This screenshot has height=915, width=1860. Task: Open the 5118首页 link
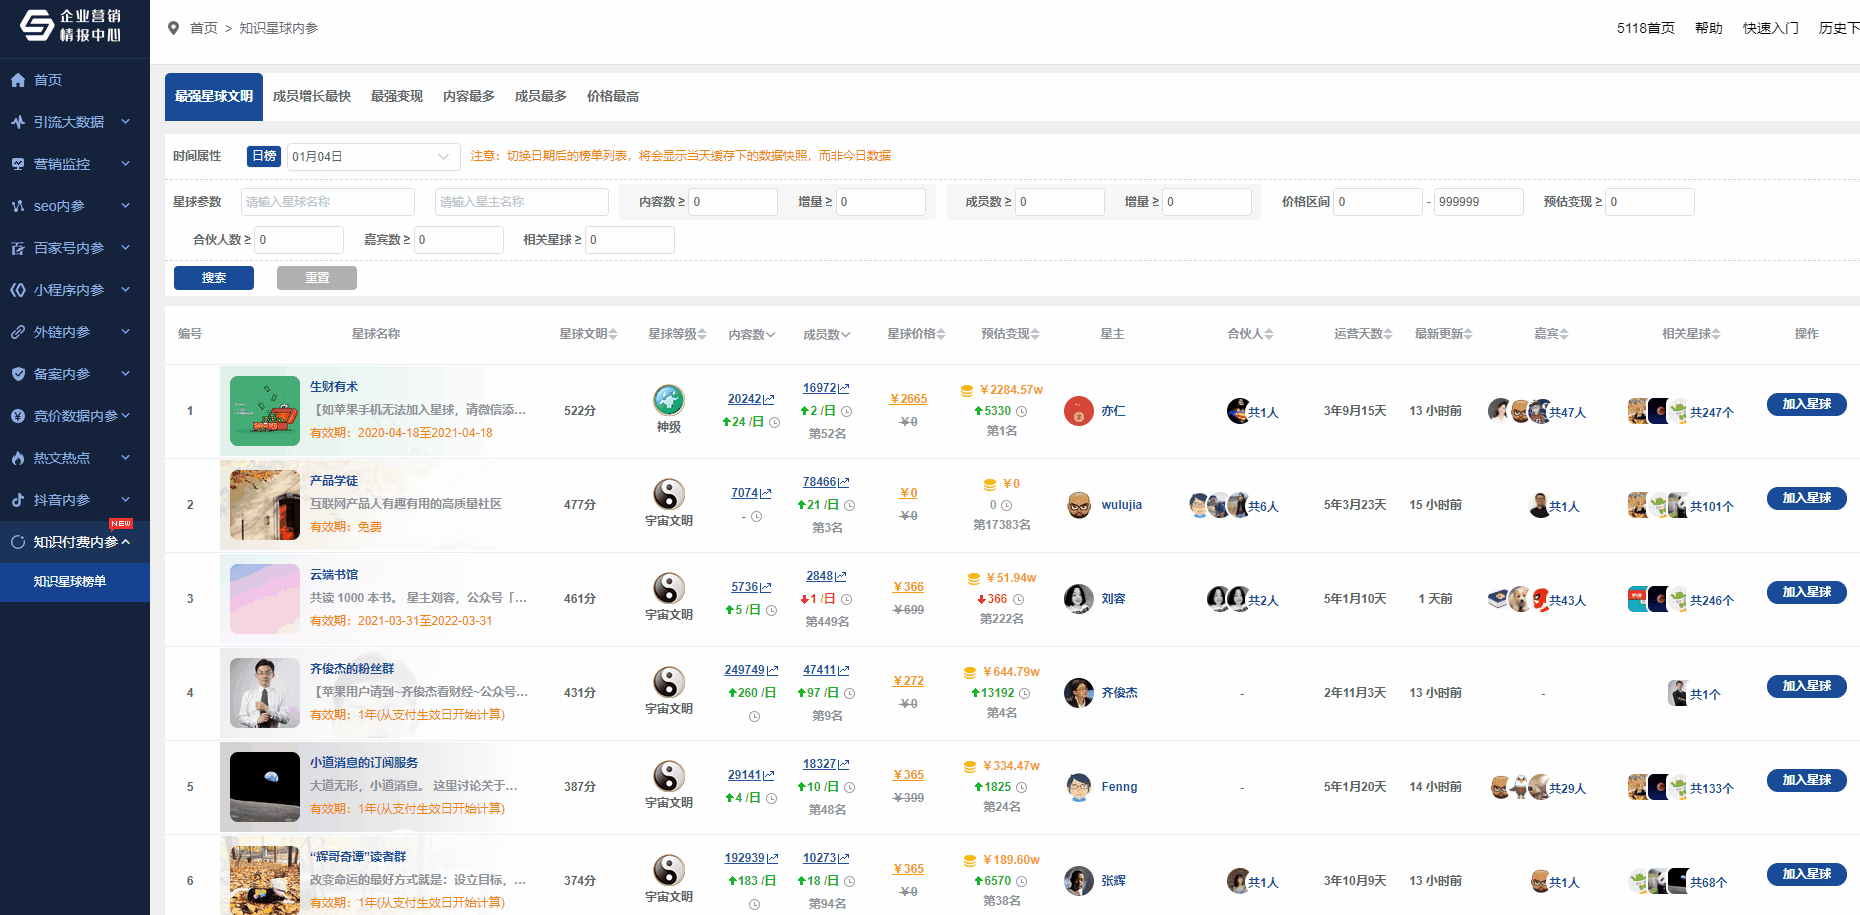(1646, 28)
